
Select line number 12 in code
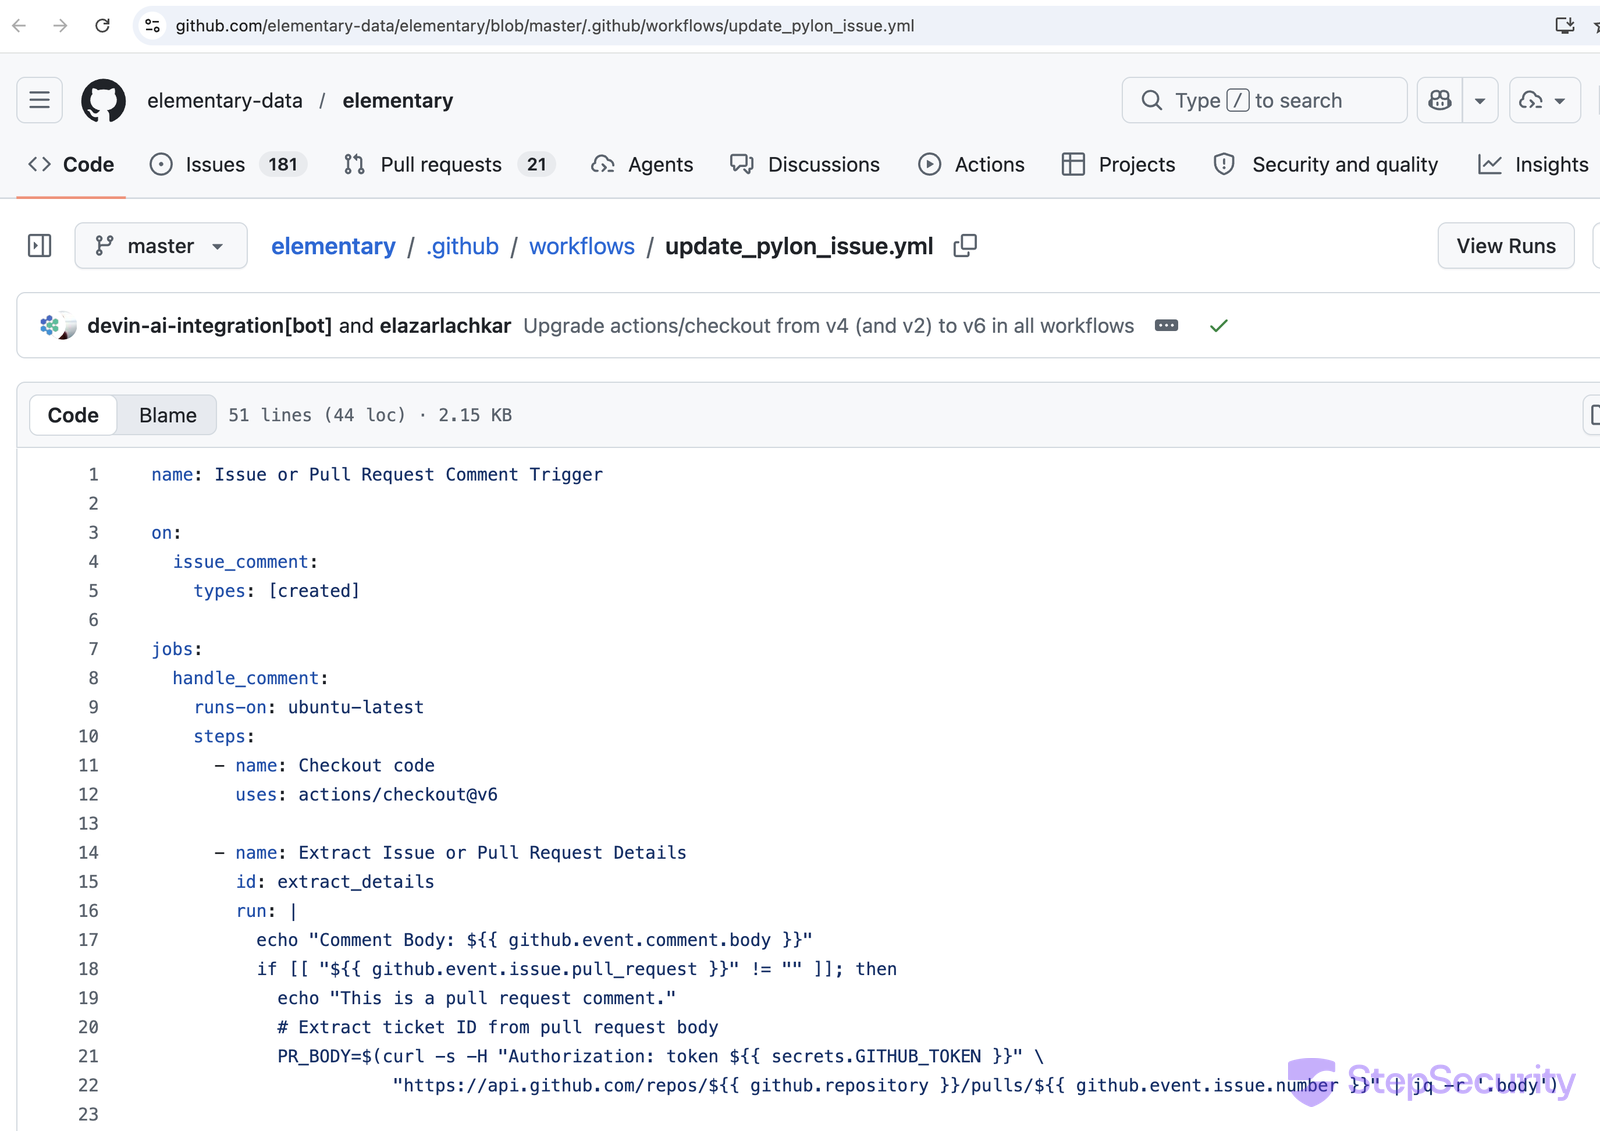coord(88,795)
